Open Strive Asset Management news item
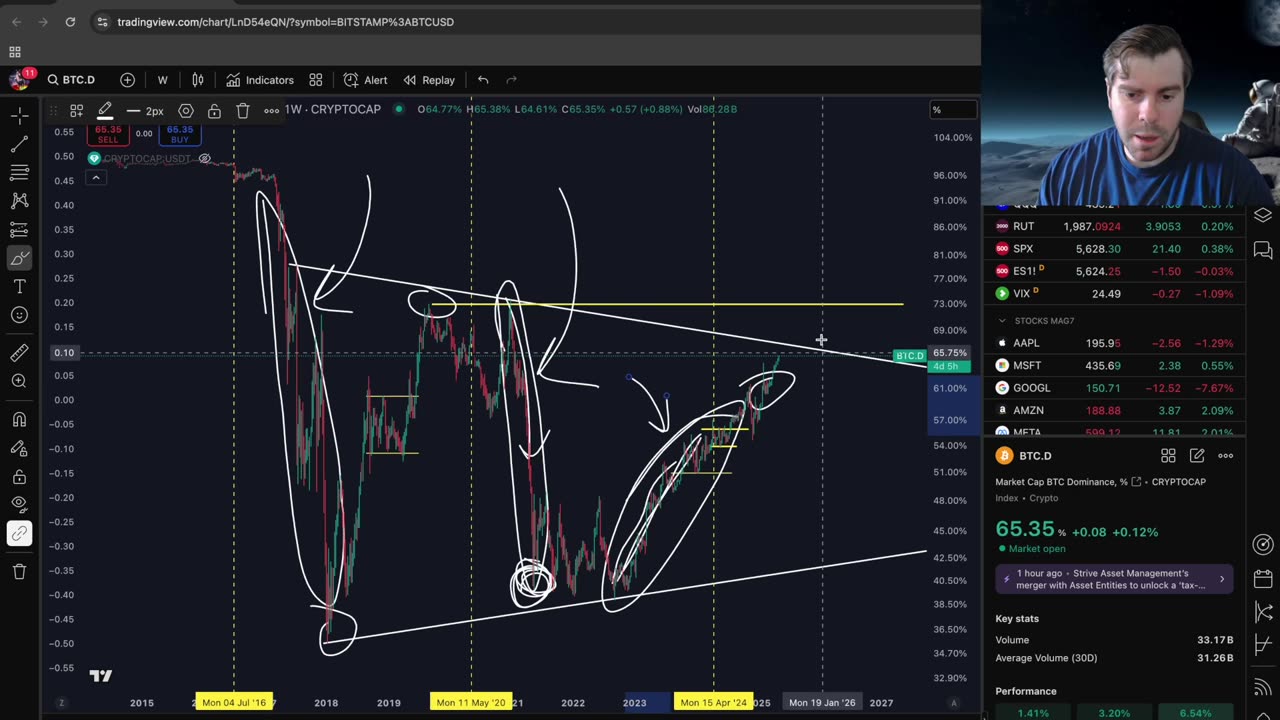 point(1114,579)
